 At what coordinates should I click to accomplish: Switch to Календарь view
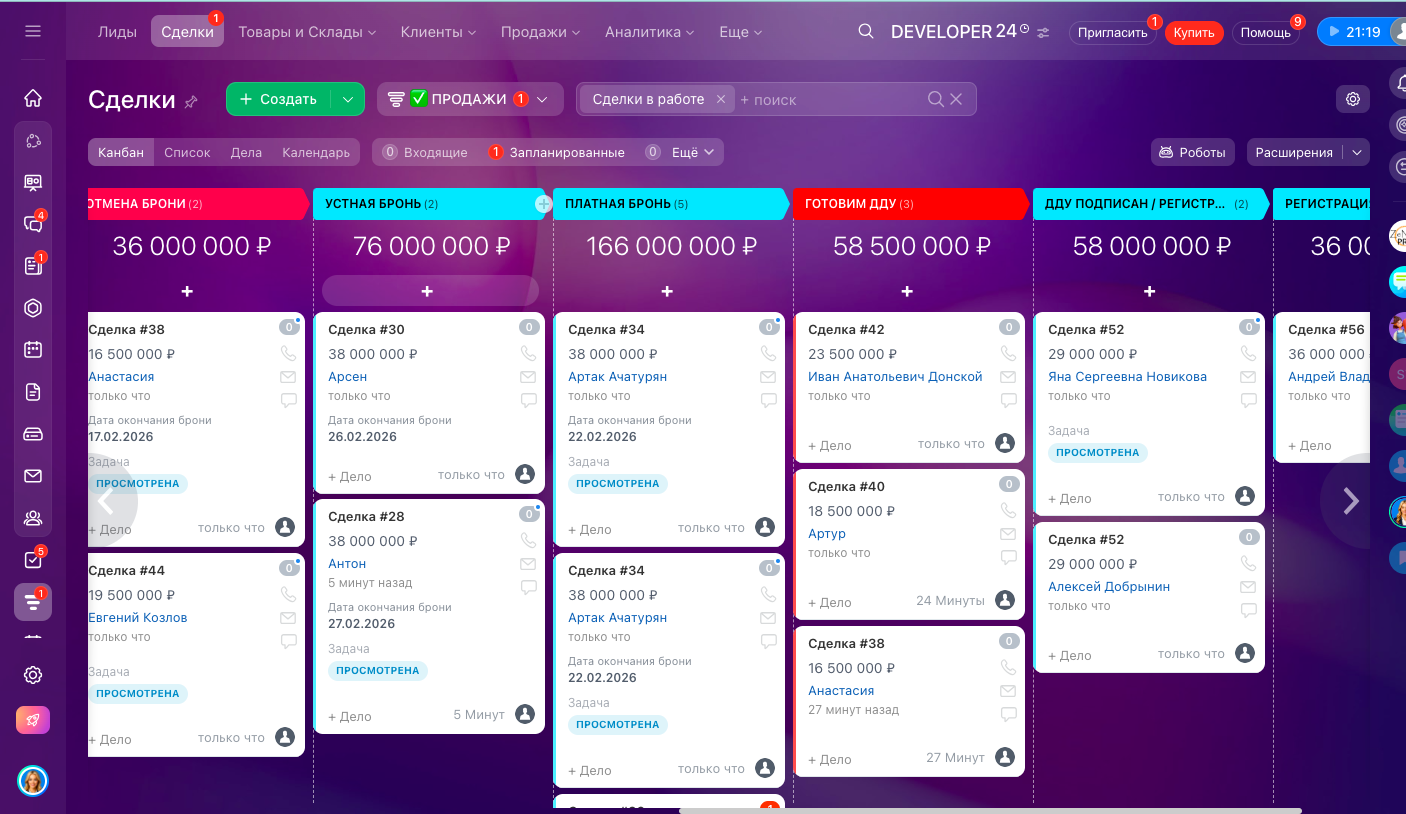point(316,152)
